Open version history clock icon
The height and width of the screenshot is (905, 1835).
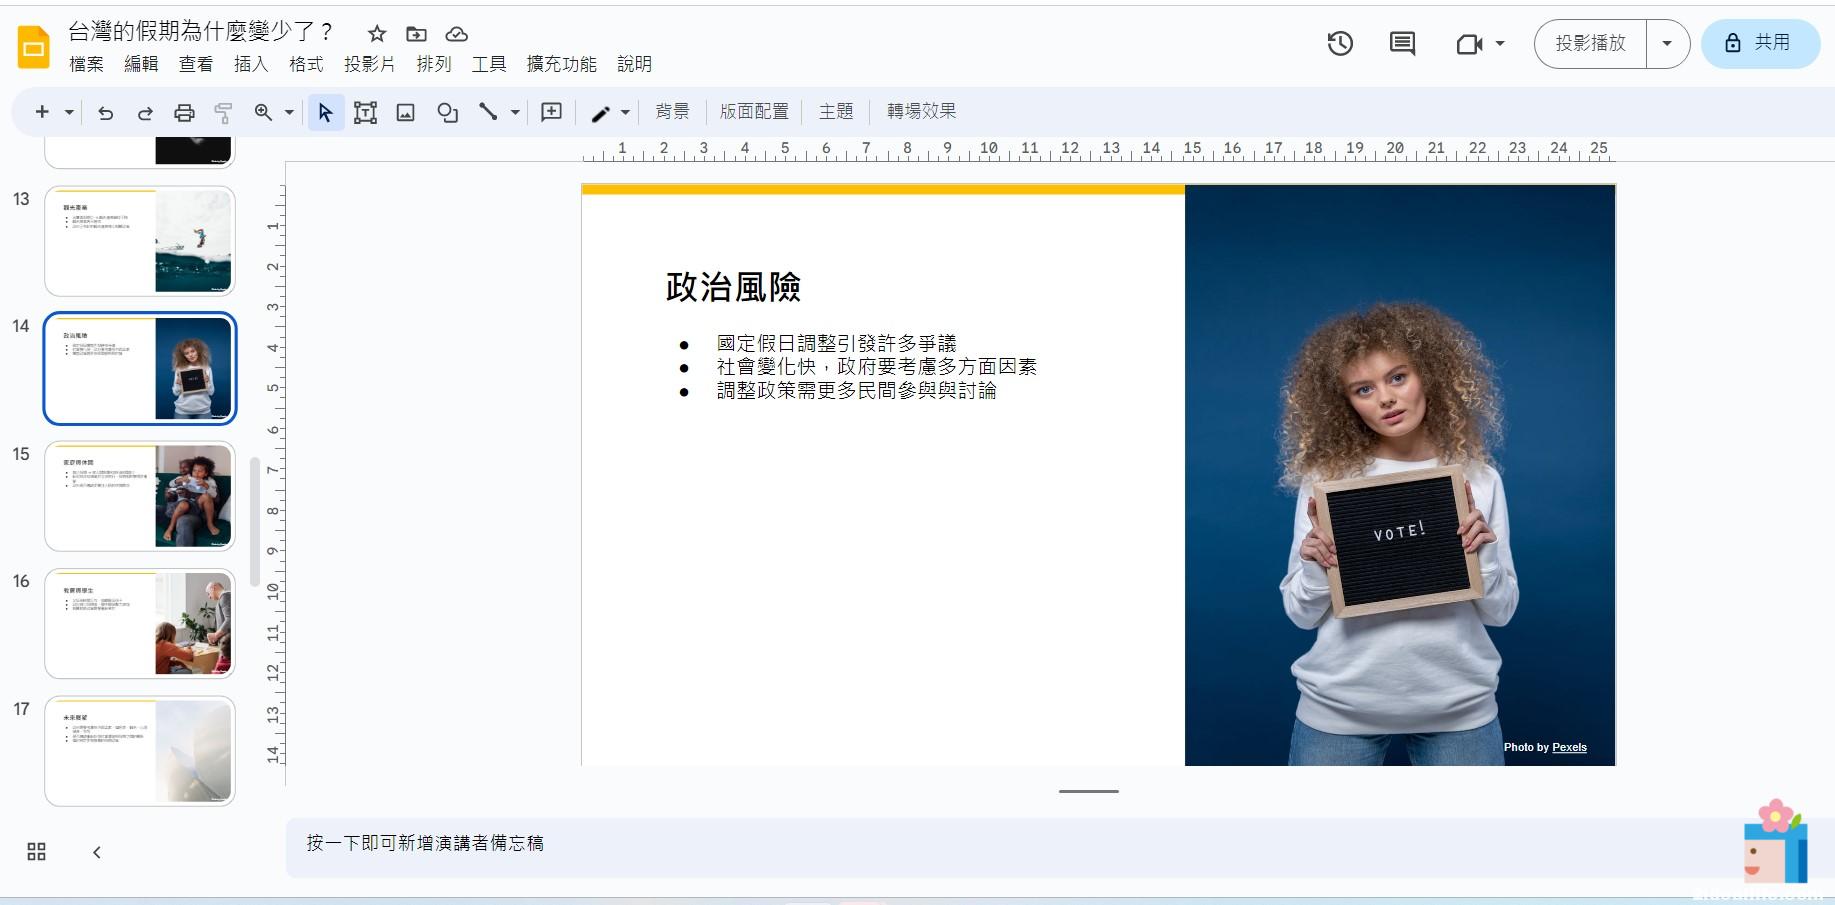point(1340,44)
